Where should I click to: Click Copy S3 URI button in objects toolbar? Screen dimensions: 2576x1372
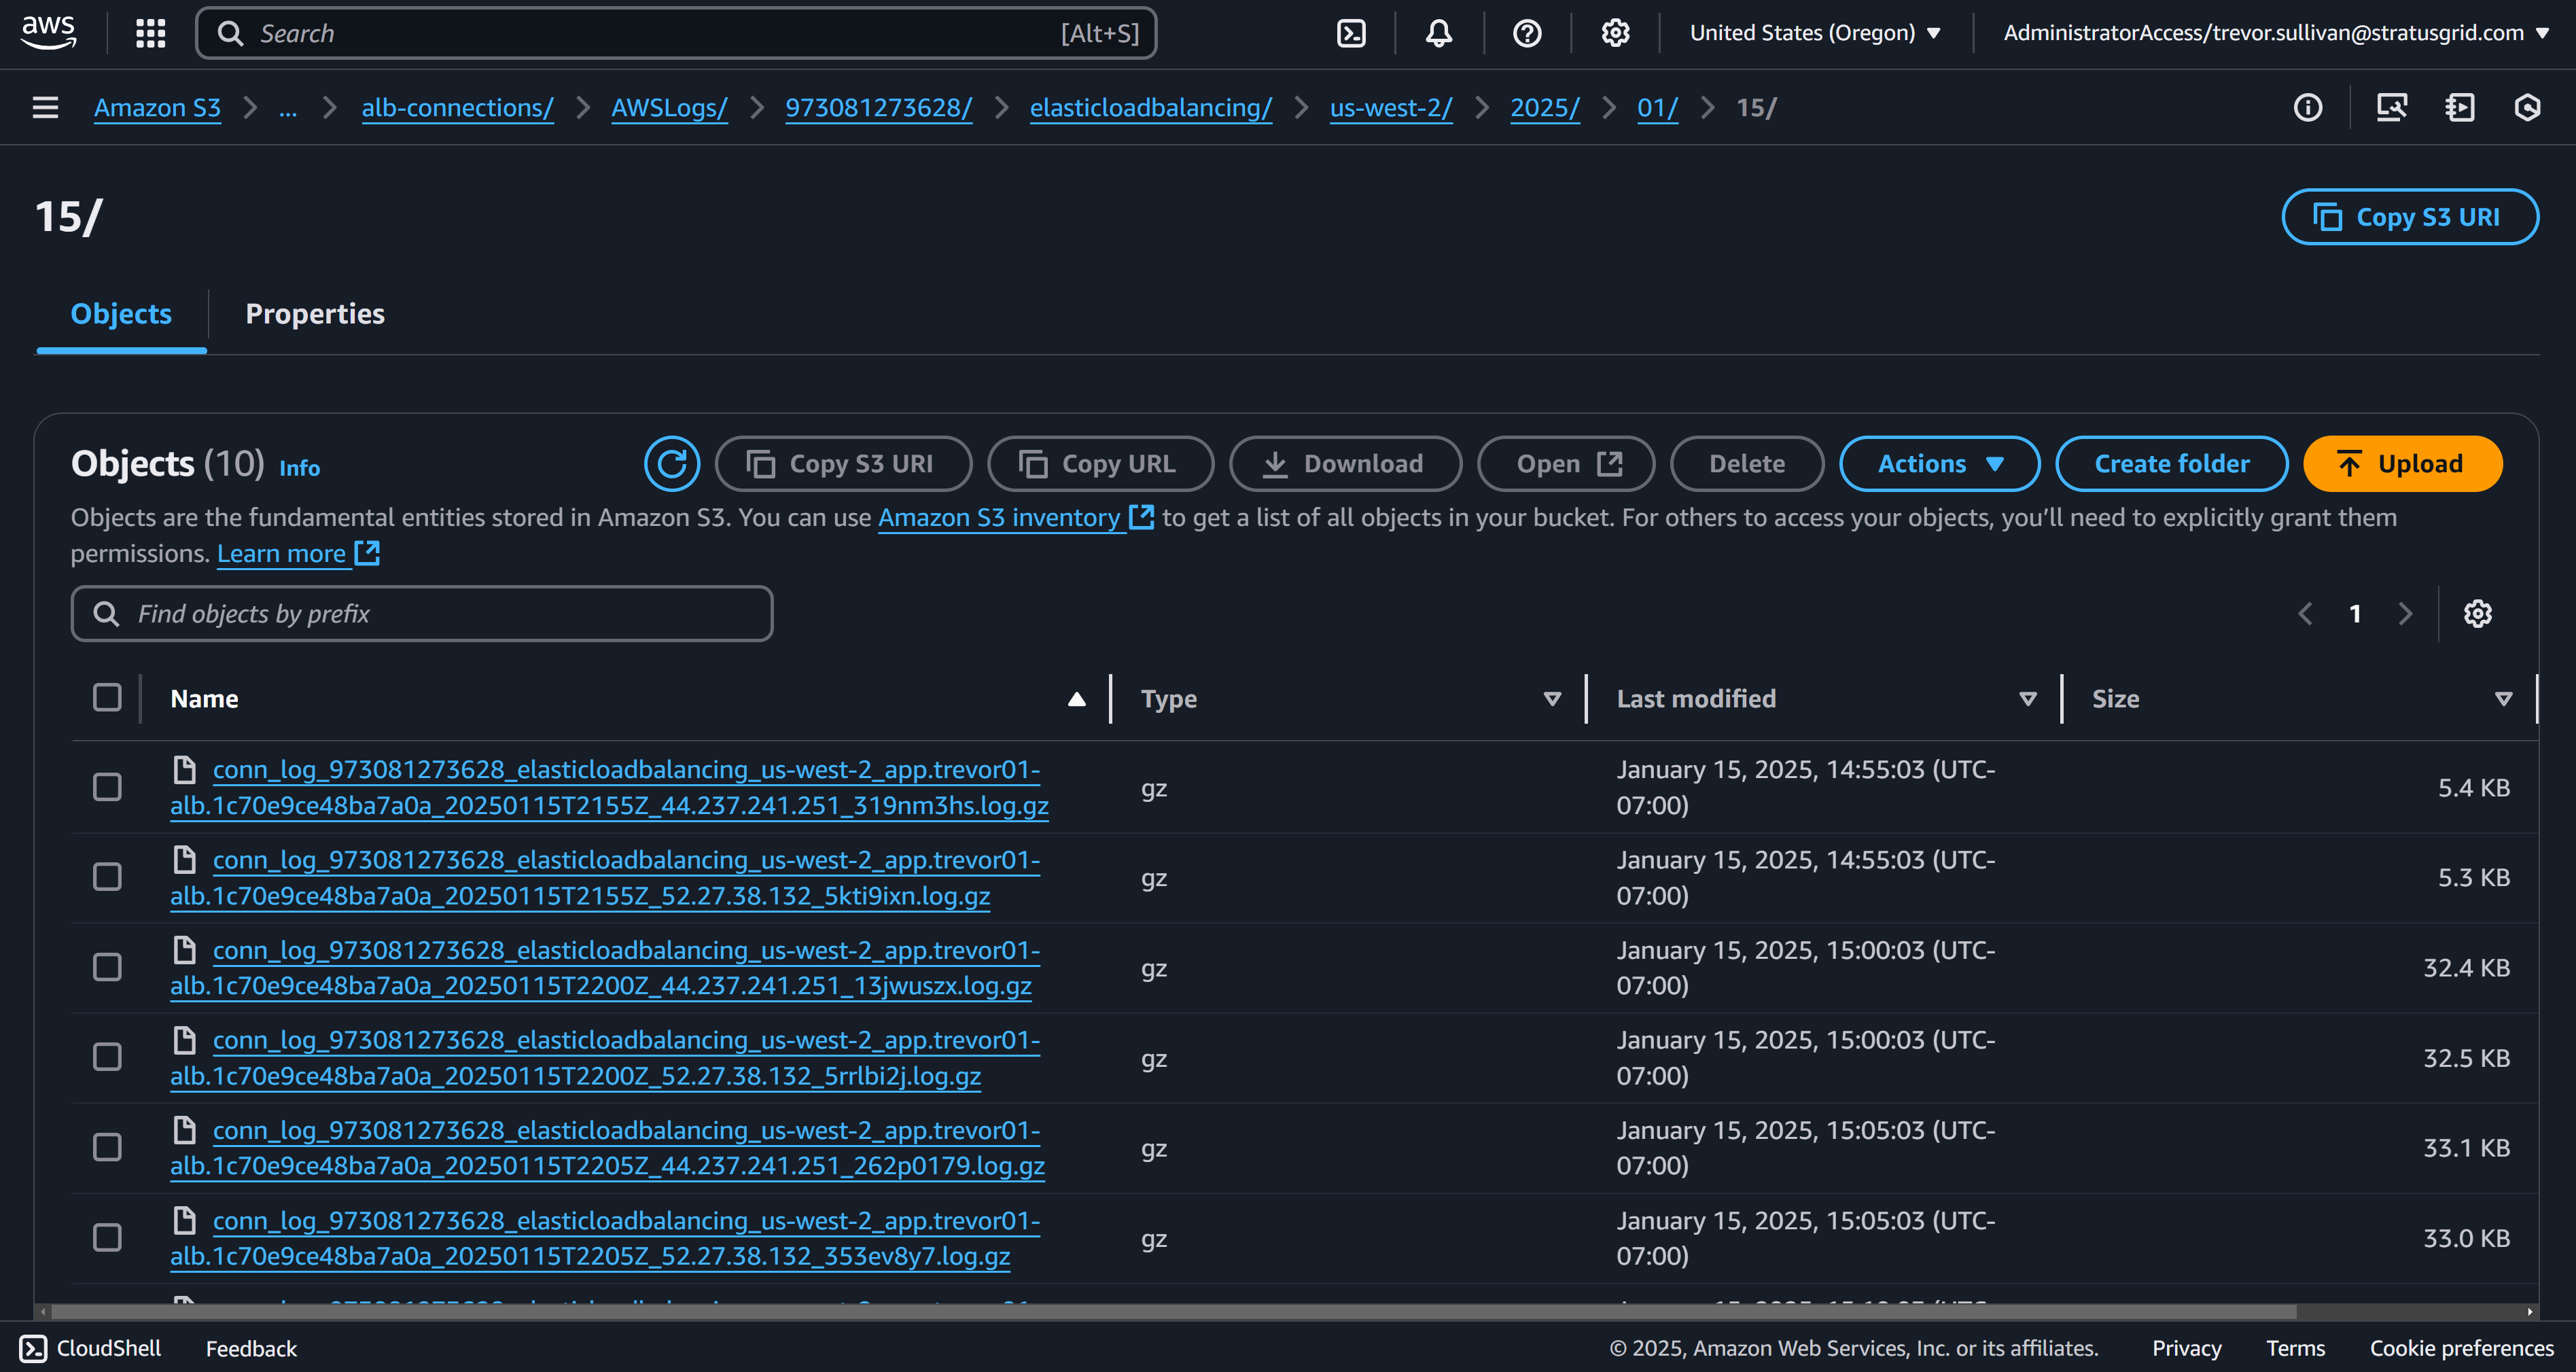coord(843,464)
